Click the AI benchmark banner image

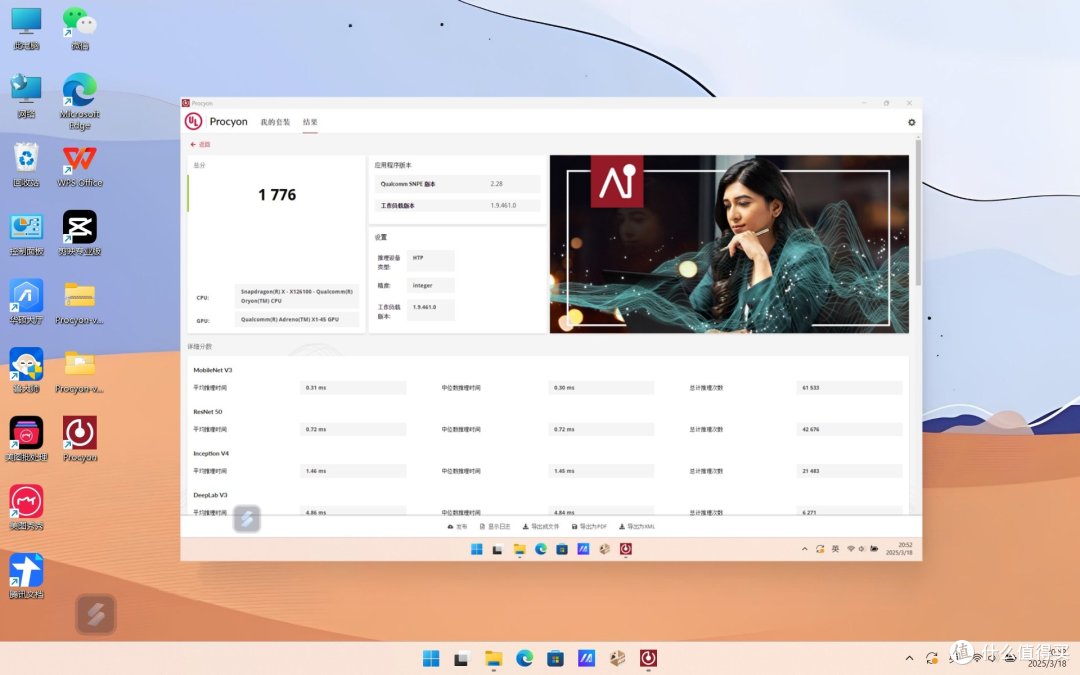pos(729,244)
